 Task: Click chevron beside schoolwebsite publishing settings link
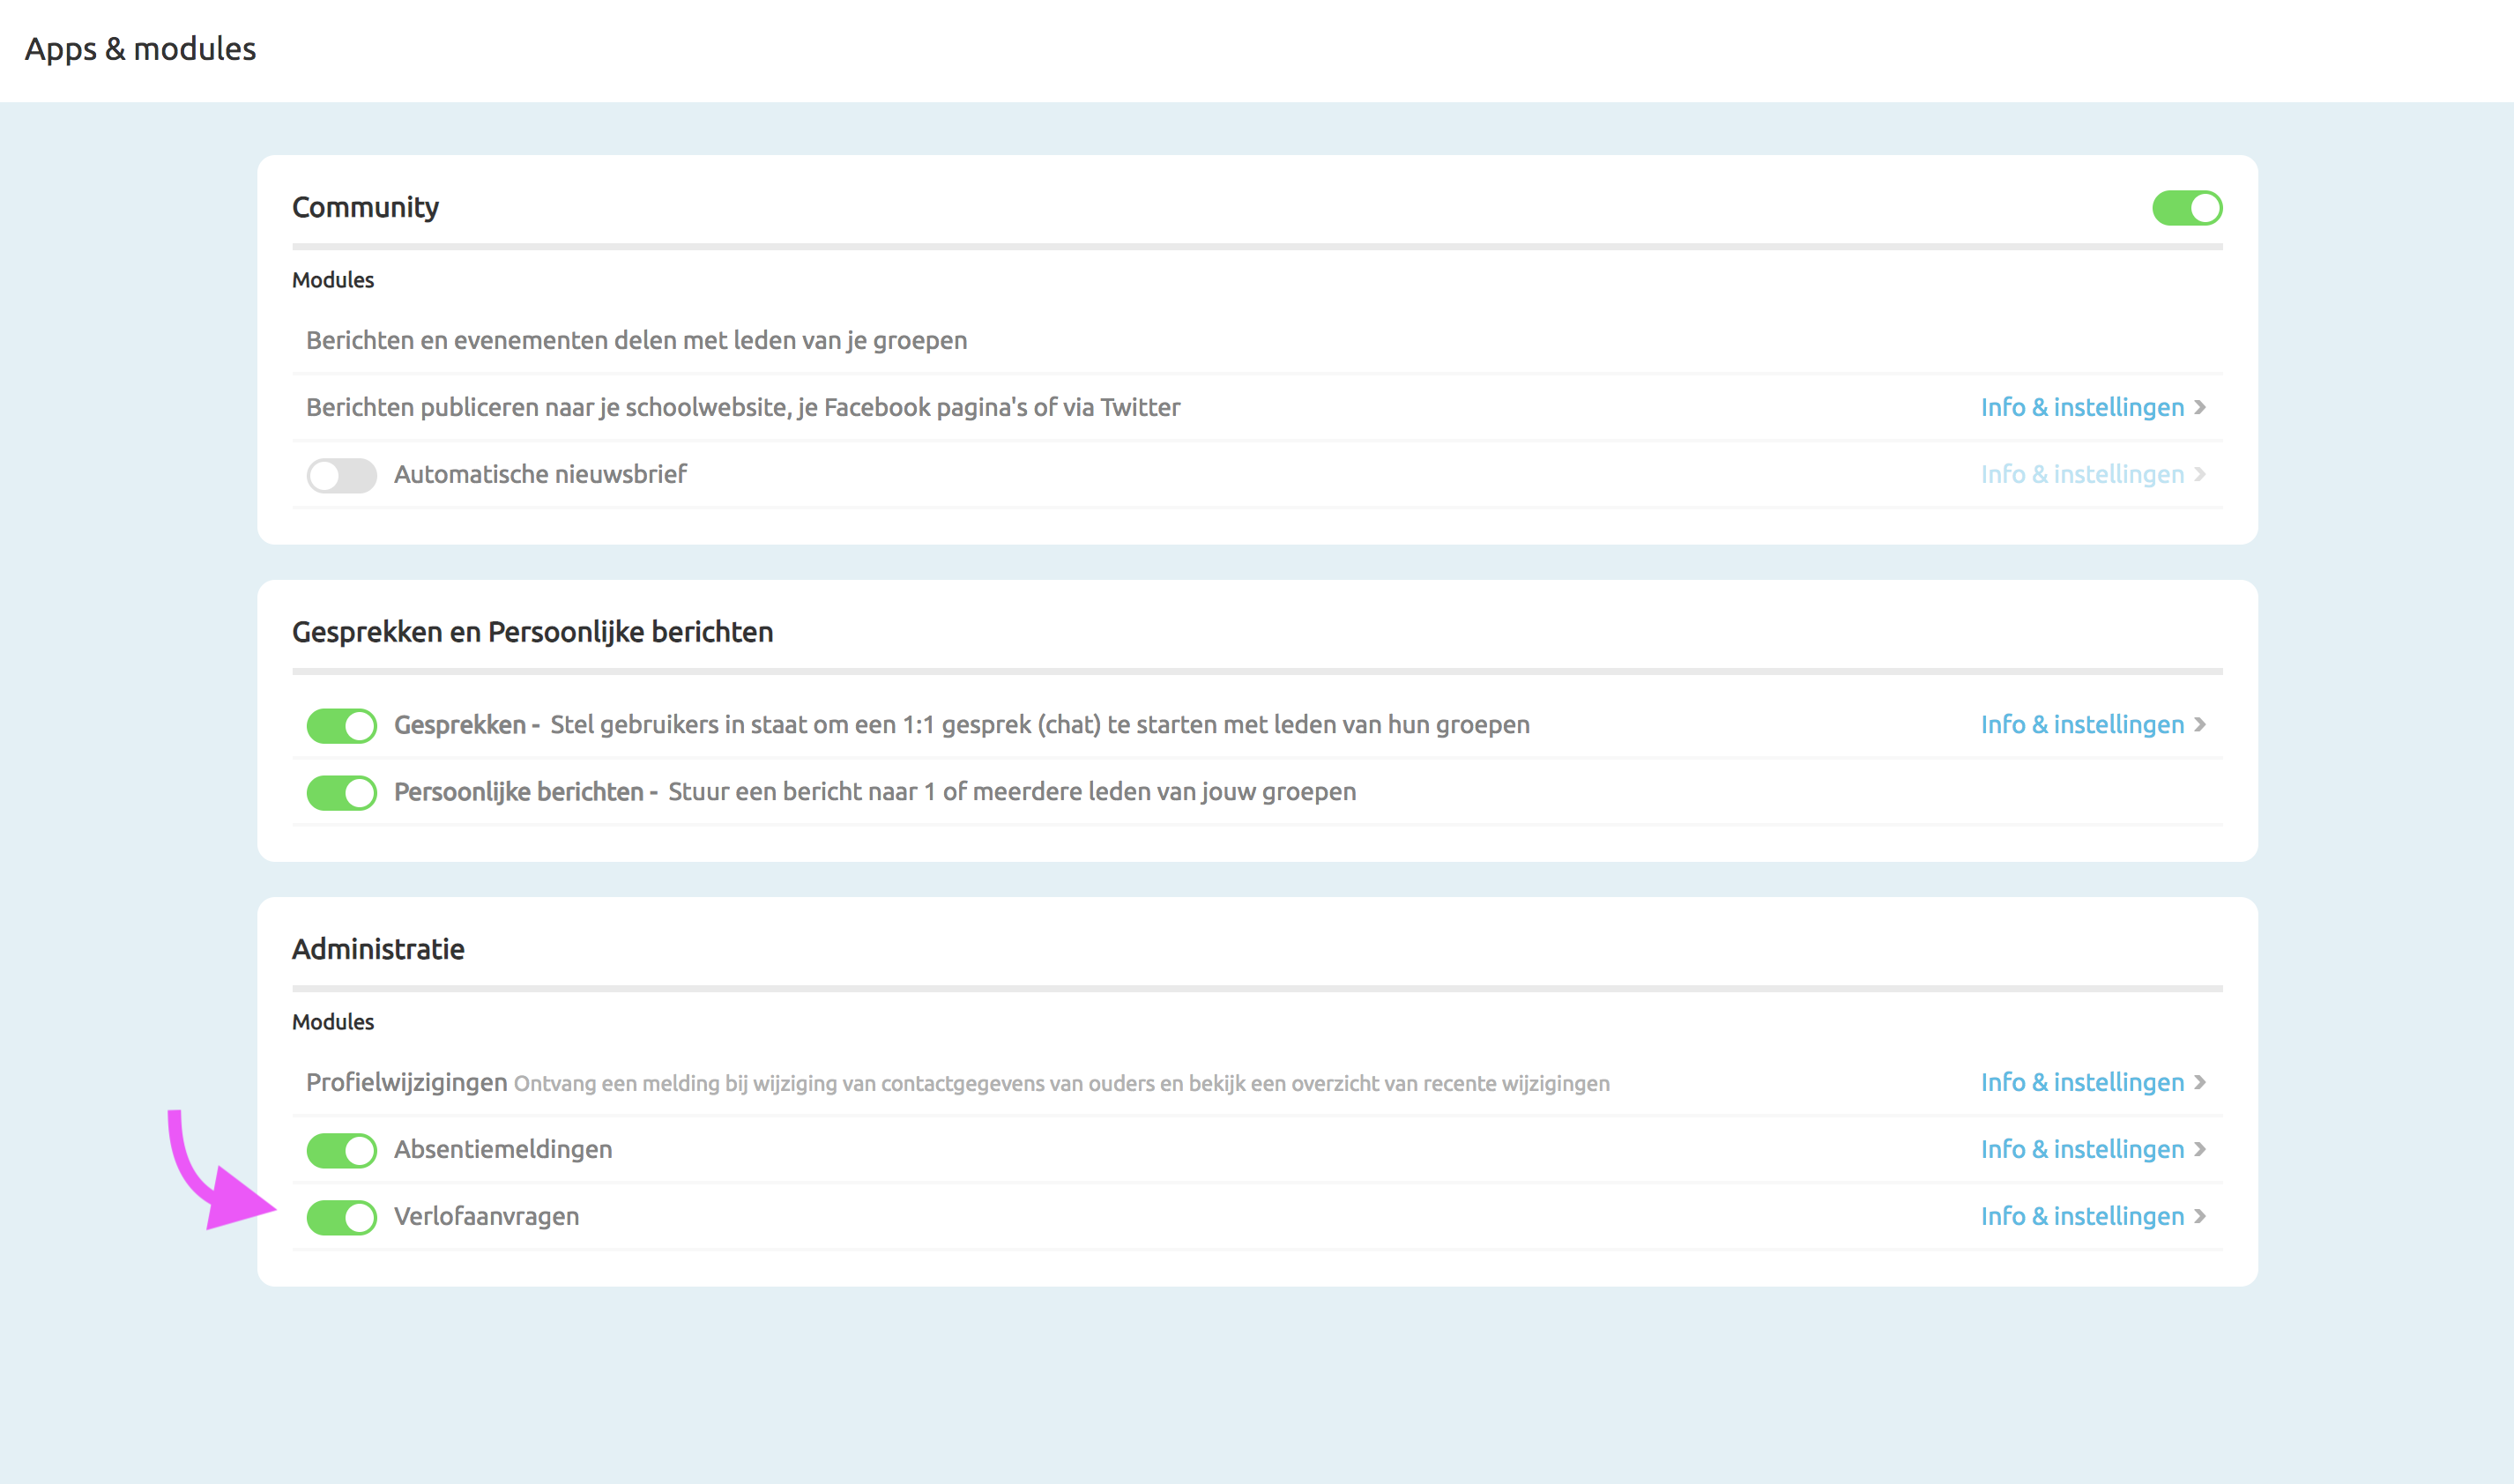tap(2200, 407)
